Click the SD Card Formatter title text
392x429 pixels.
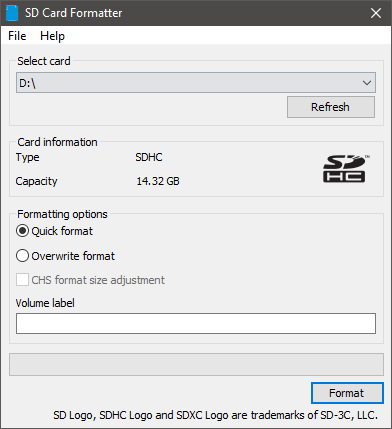click(73, 13)
